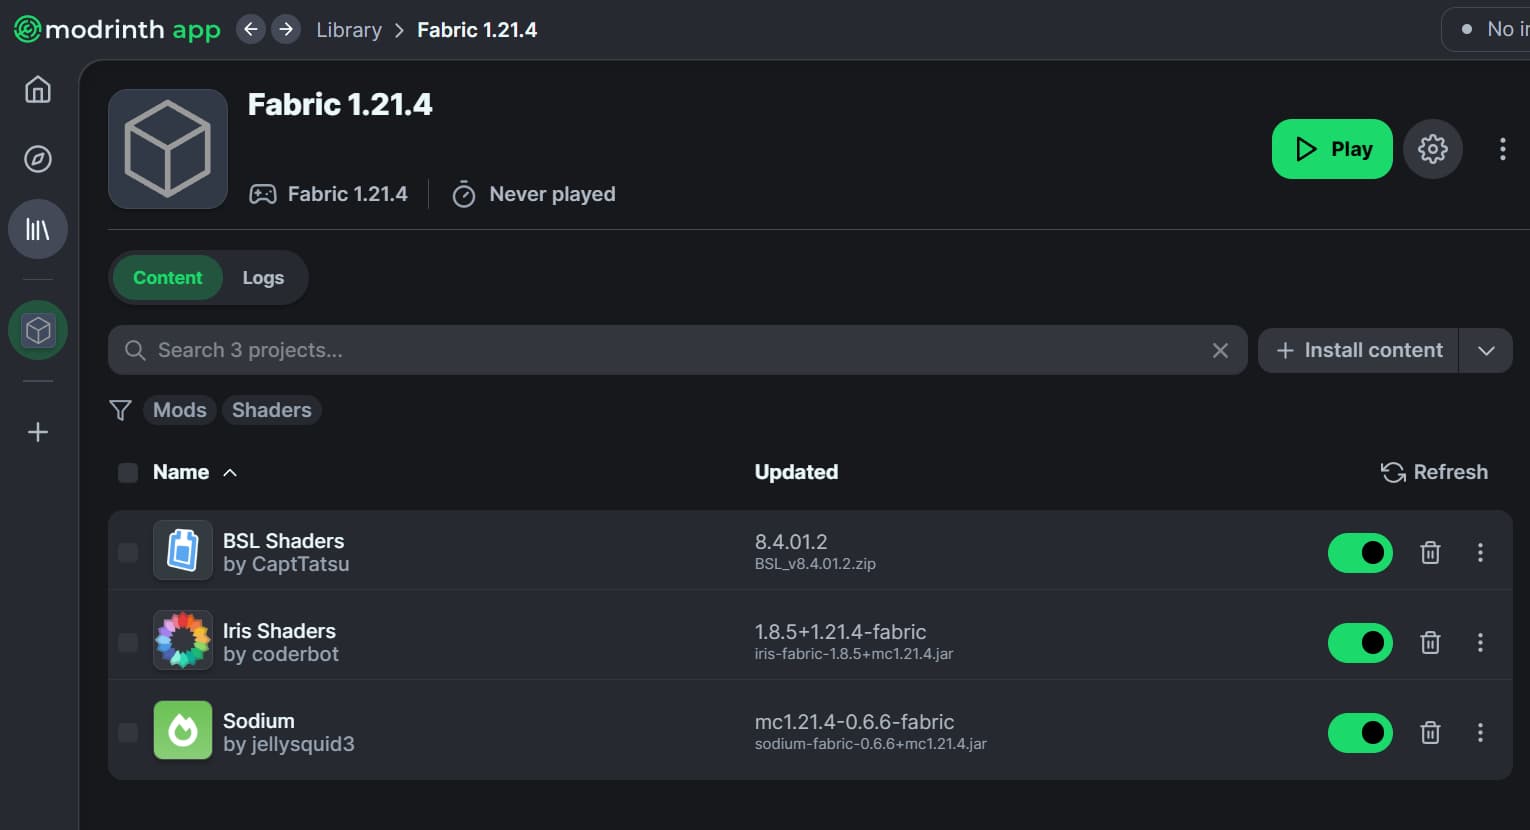The image size is (1530, 830).
Task: Open the instance three-dot menu near Play
Action: (1502, 149)
